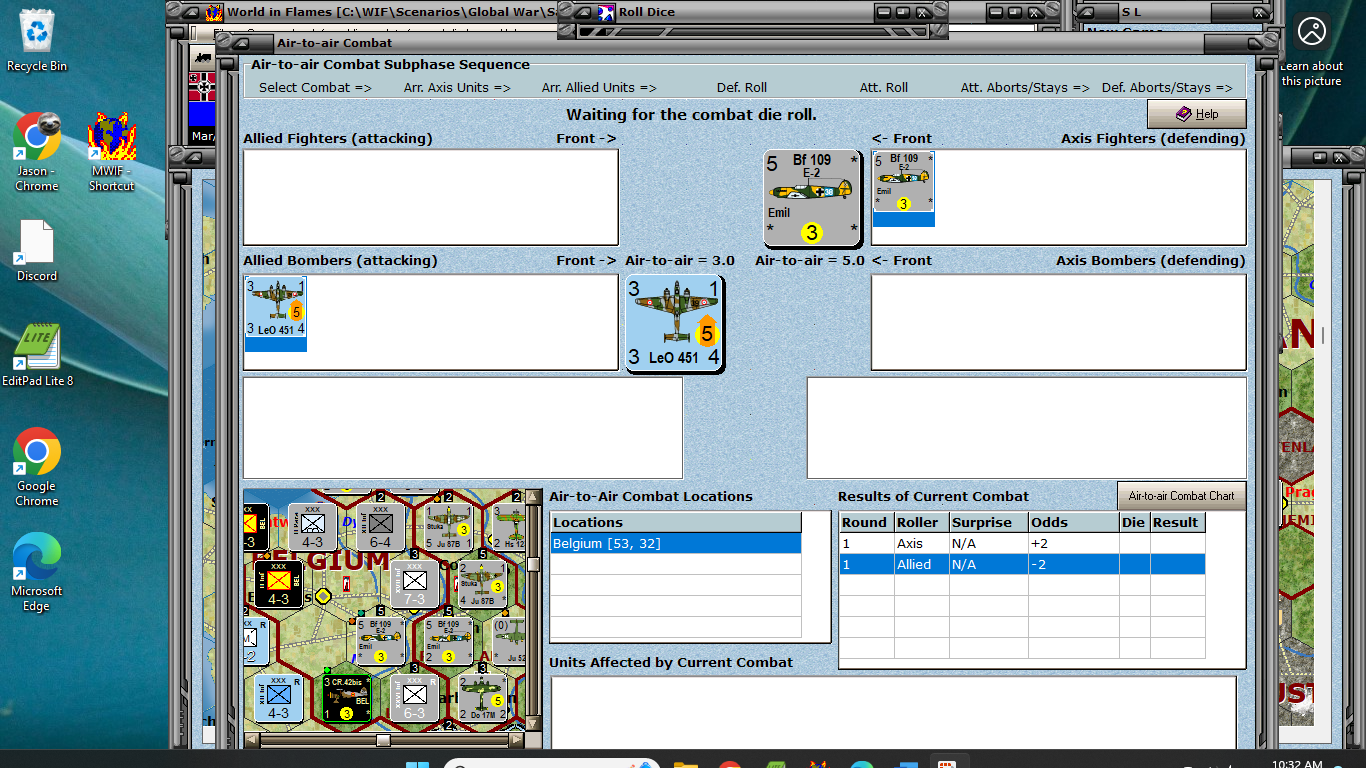This screenshot has height=768, width=1366.
Task: Click 'Select Combat =>' sequence step
Action: tap(315, 87)
